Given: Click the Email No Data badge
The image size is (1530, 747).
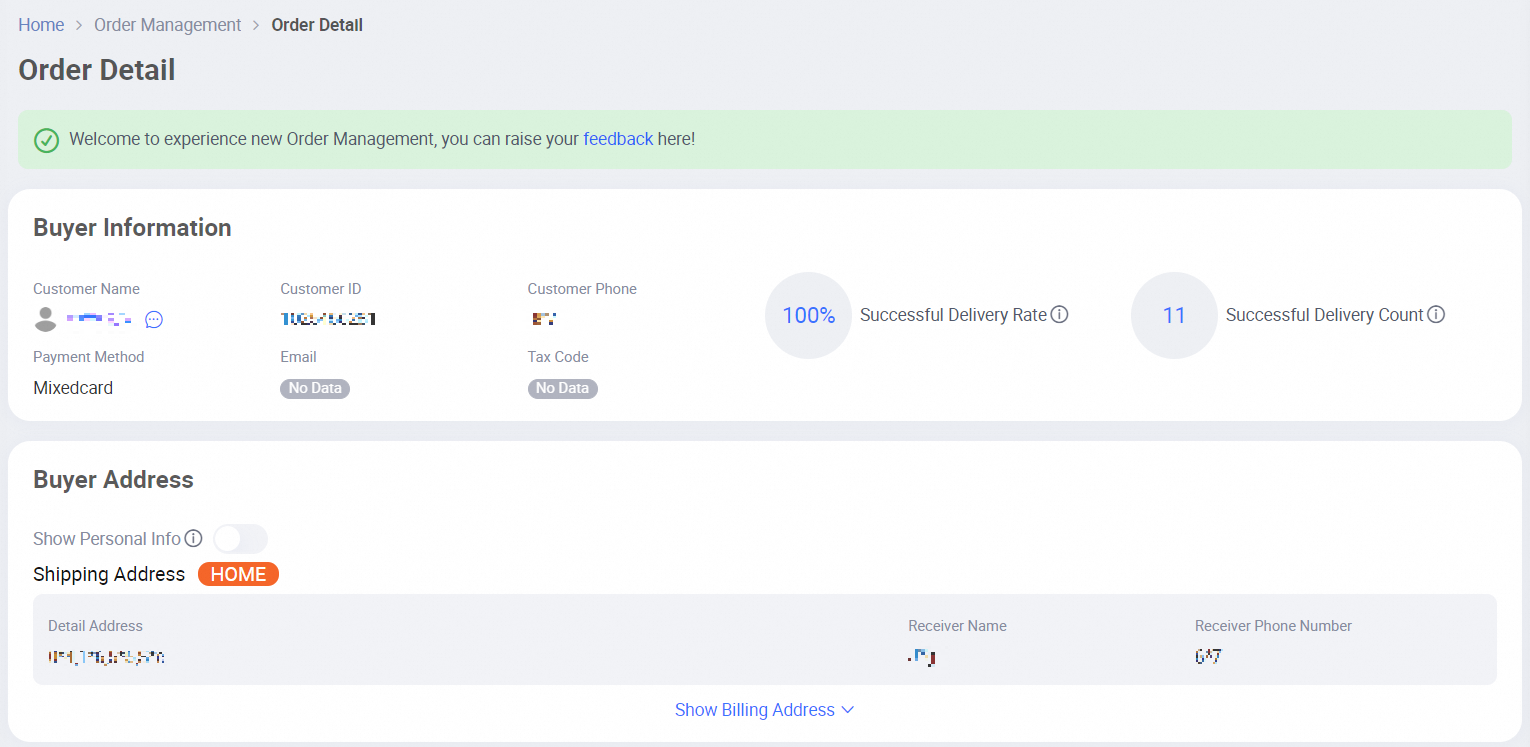Looking at the screenshot, I should (314, 388).
